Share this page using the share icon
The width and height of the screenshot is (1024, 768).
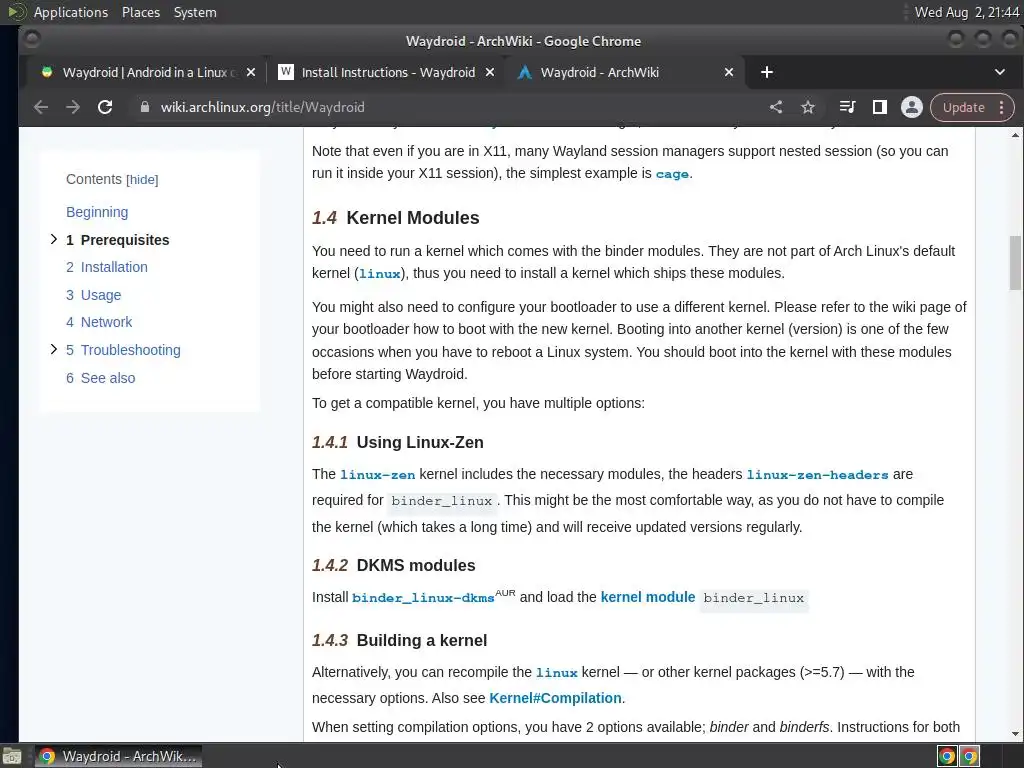[776, 107]
